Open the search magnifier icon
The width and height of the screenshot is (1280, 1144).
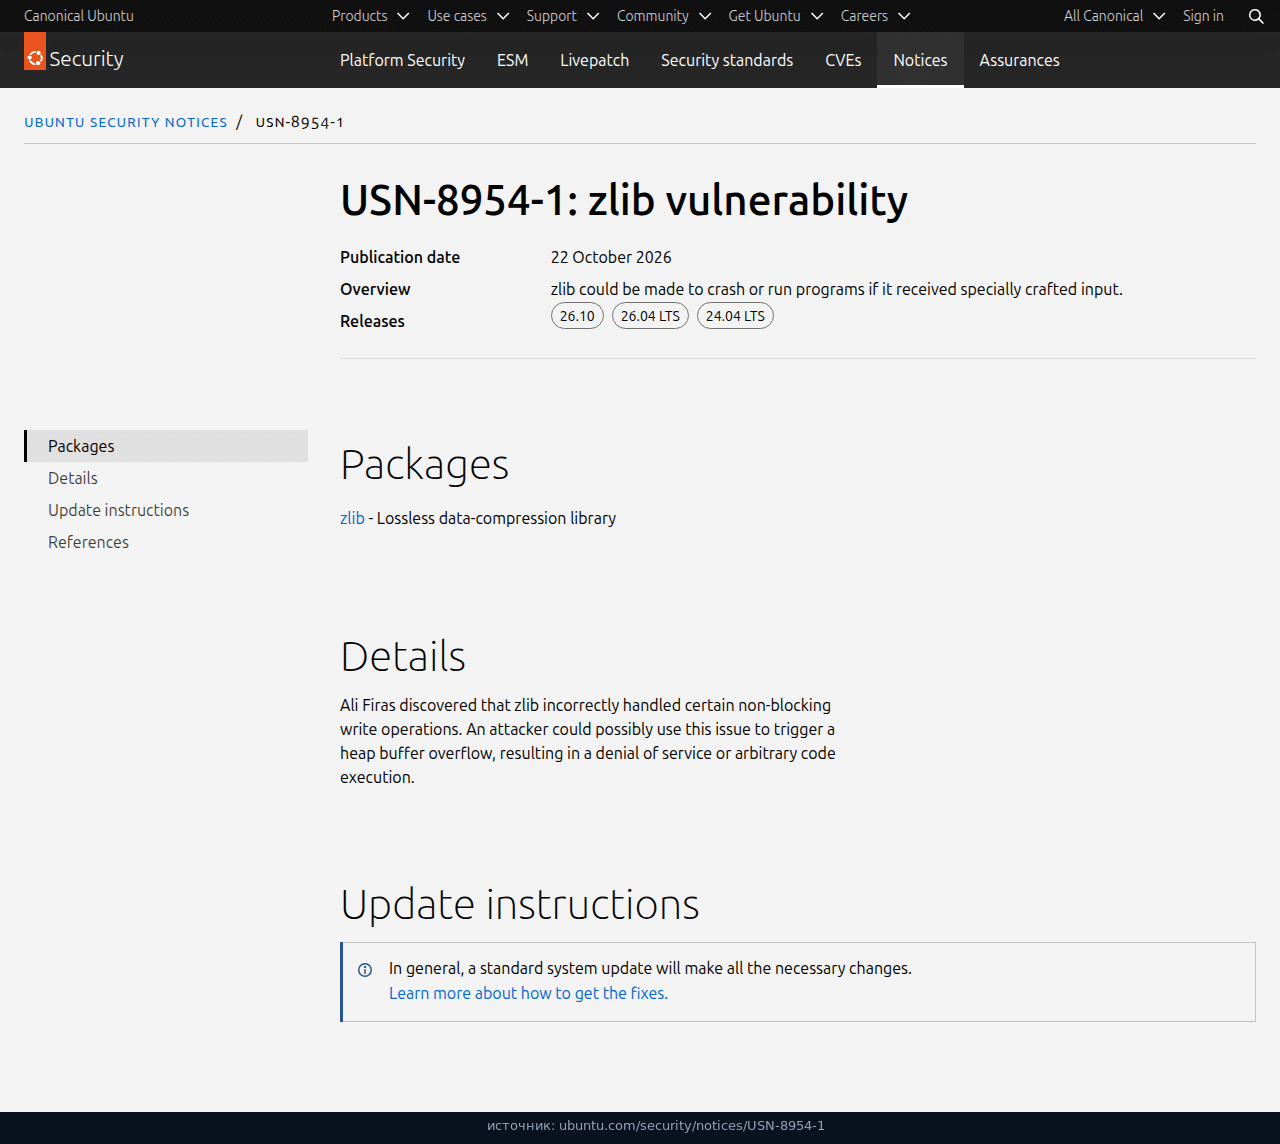point(1256,16)
